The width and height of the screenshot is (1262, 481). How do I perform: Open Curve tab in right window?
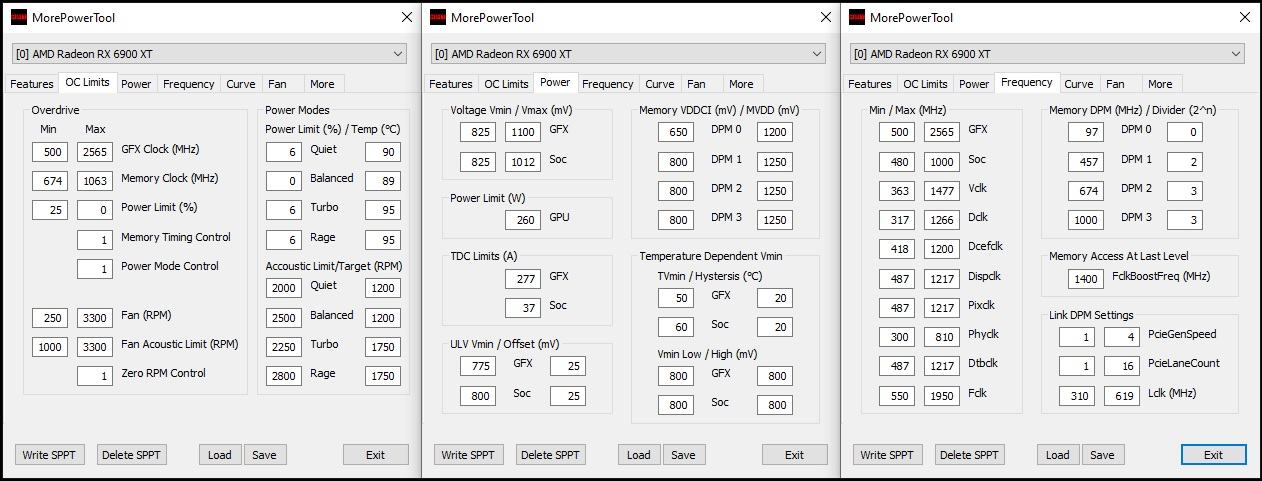pyautogui.click(x=1078, y=84)
